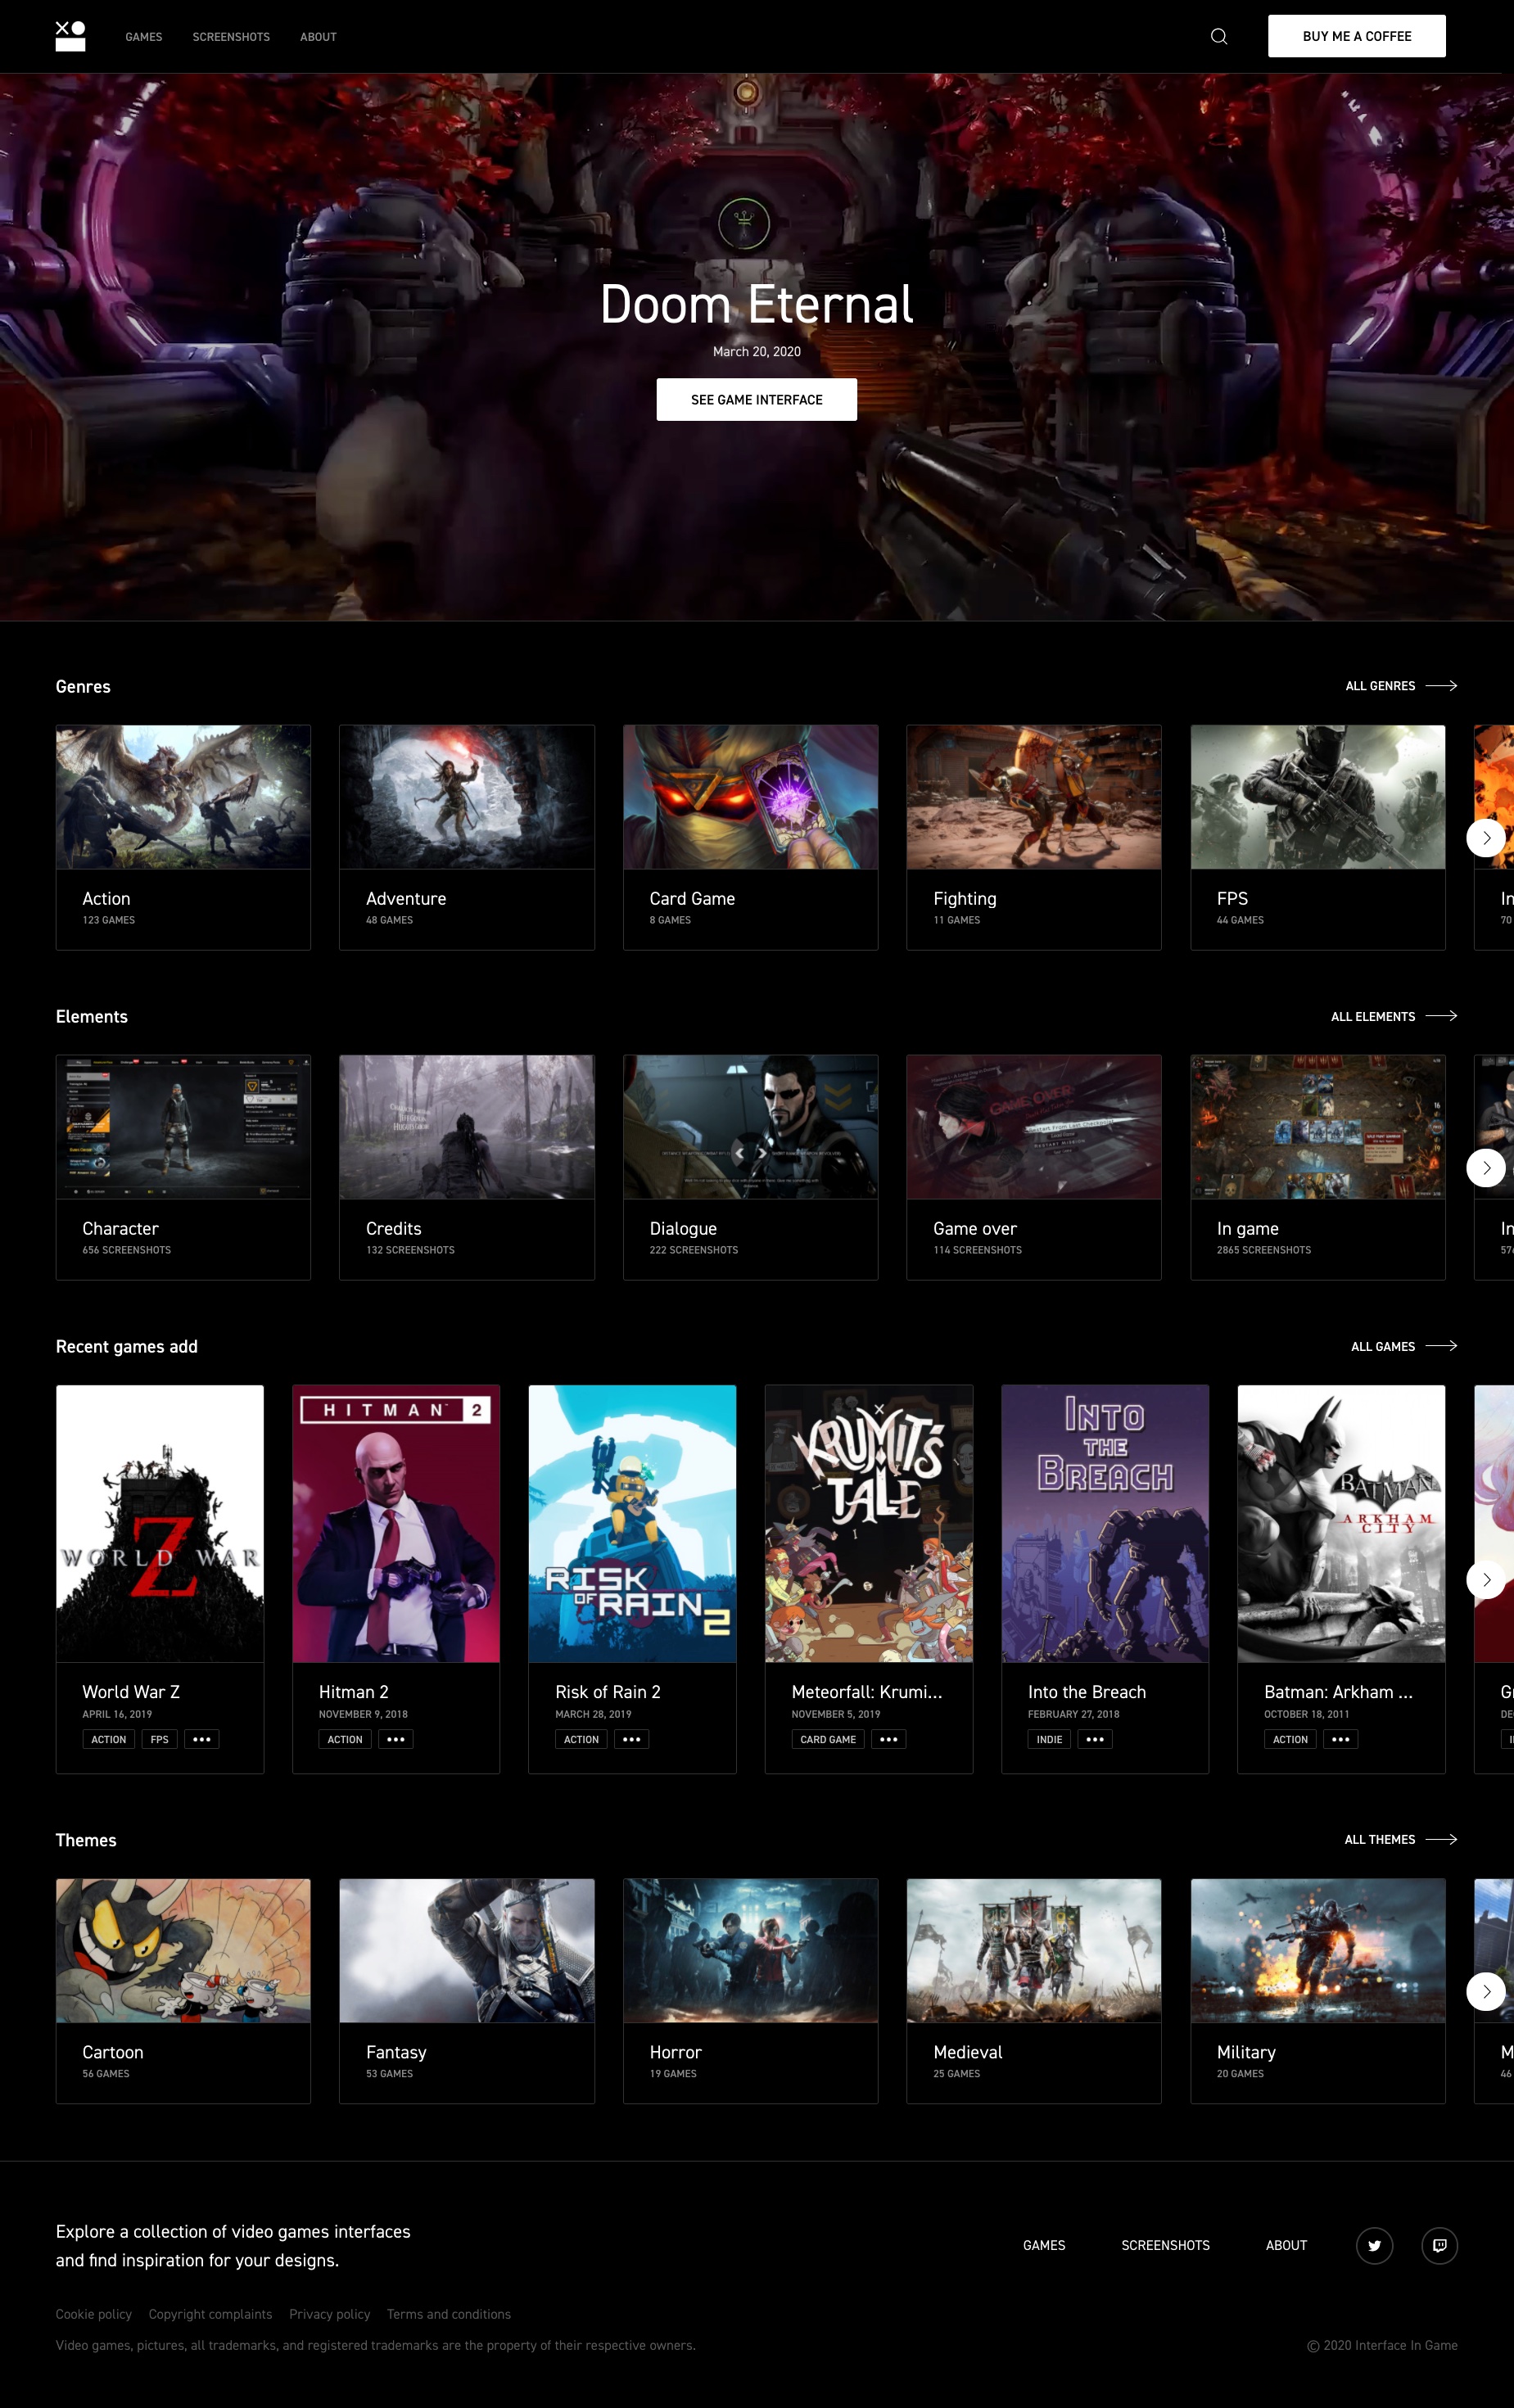
Task: Go to Games in the footer
Action: tap(1044, 2245)
